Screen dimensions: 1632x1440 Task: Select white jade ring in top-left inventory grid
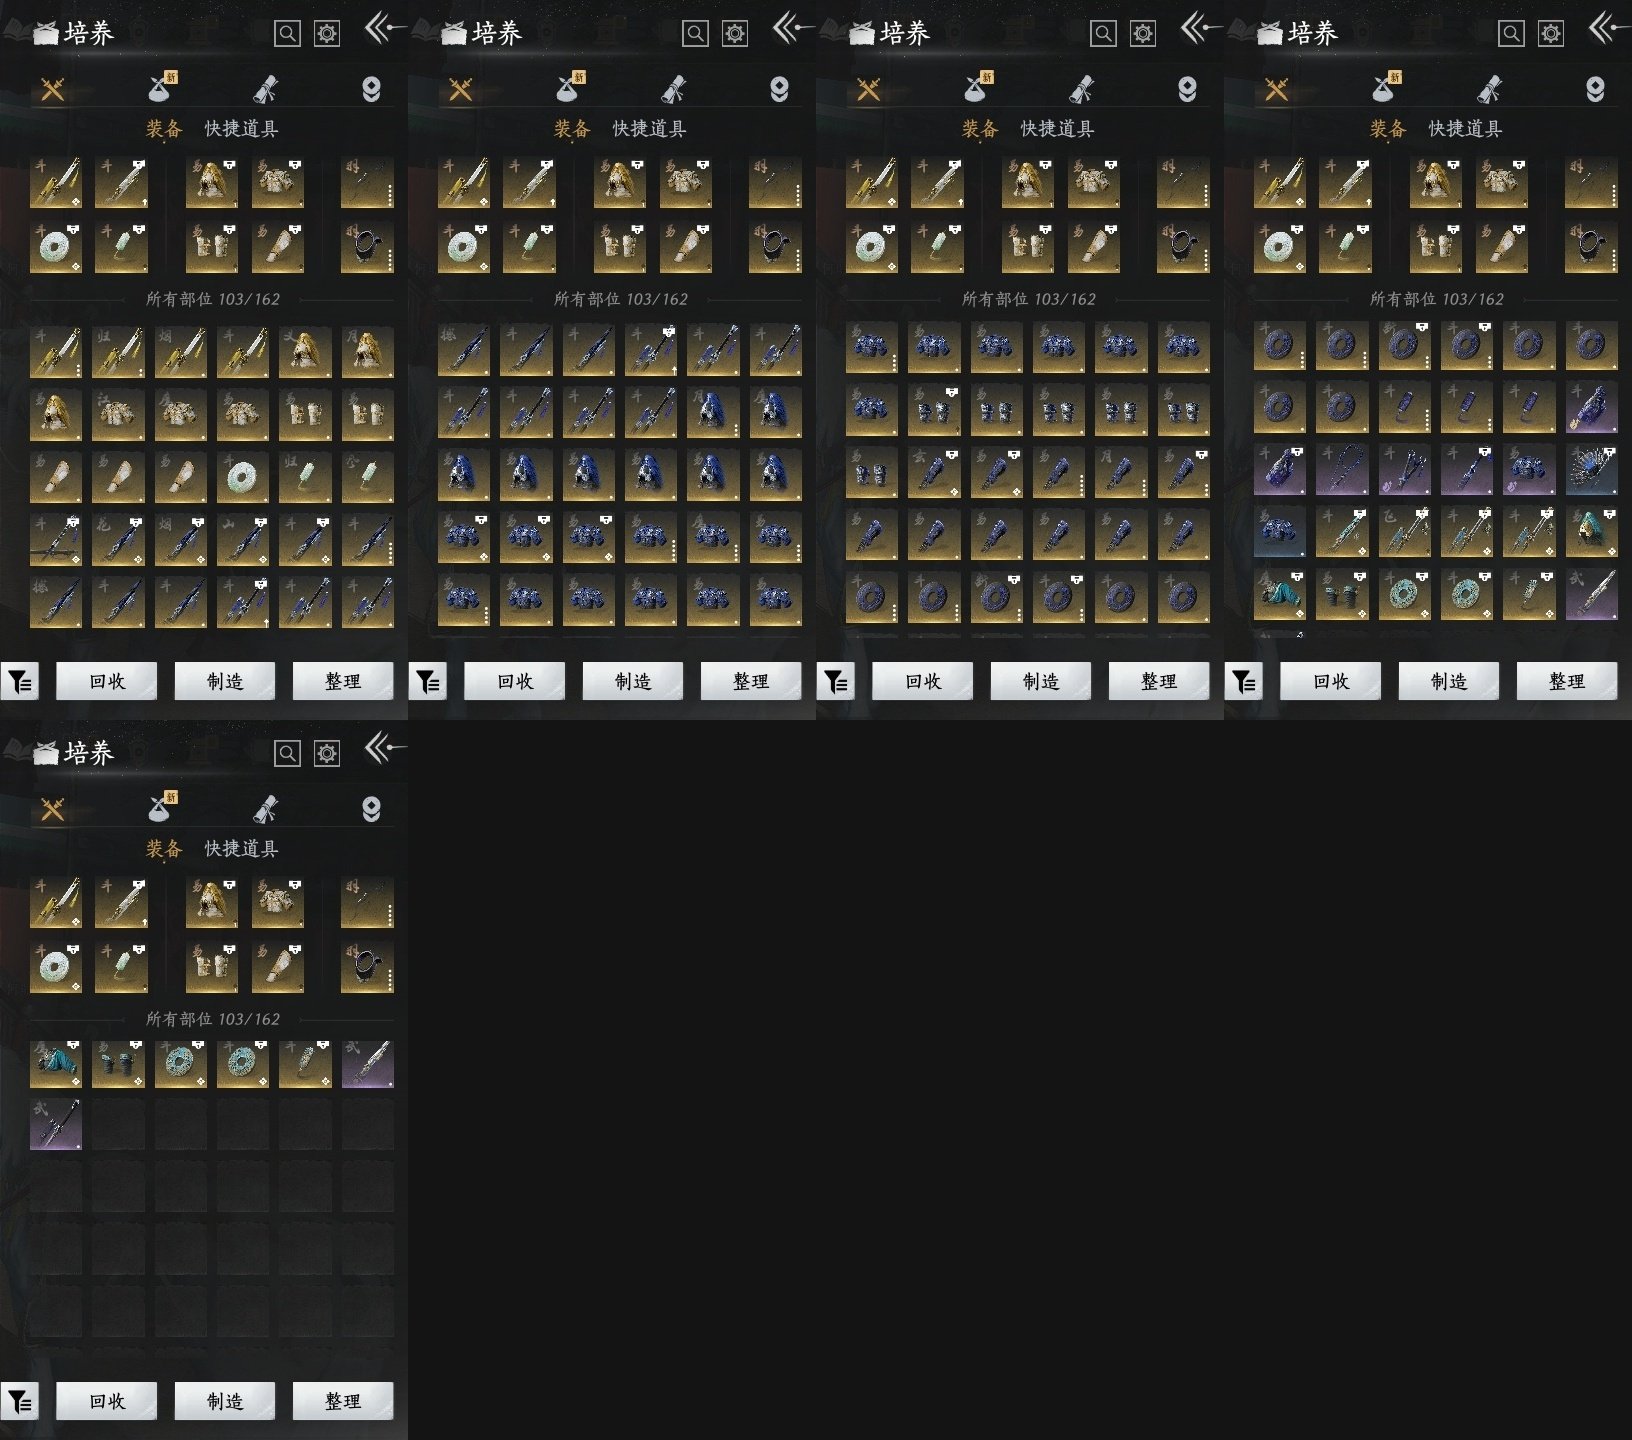click(x=243, y=478)
